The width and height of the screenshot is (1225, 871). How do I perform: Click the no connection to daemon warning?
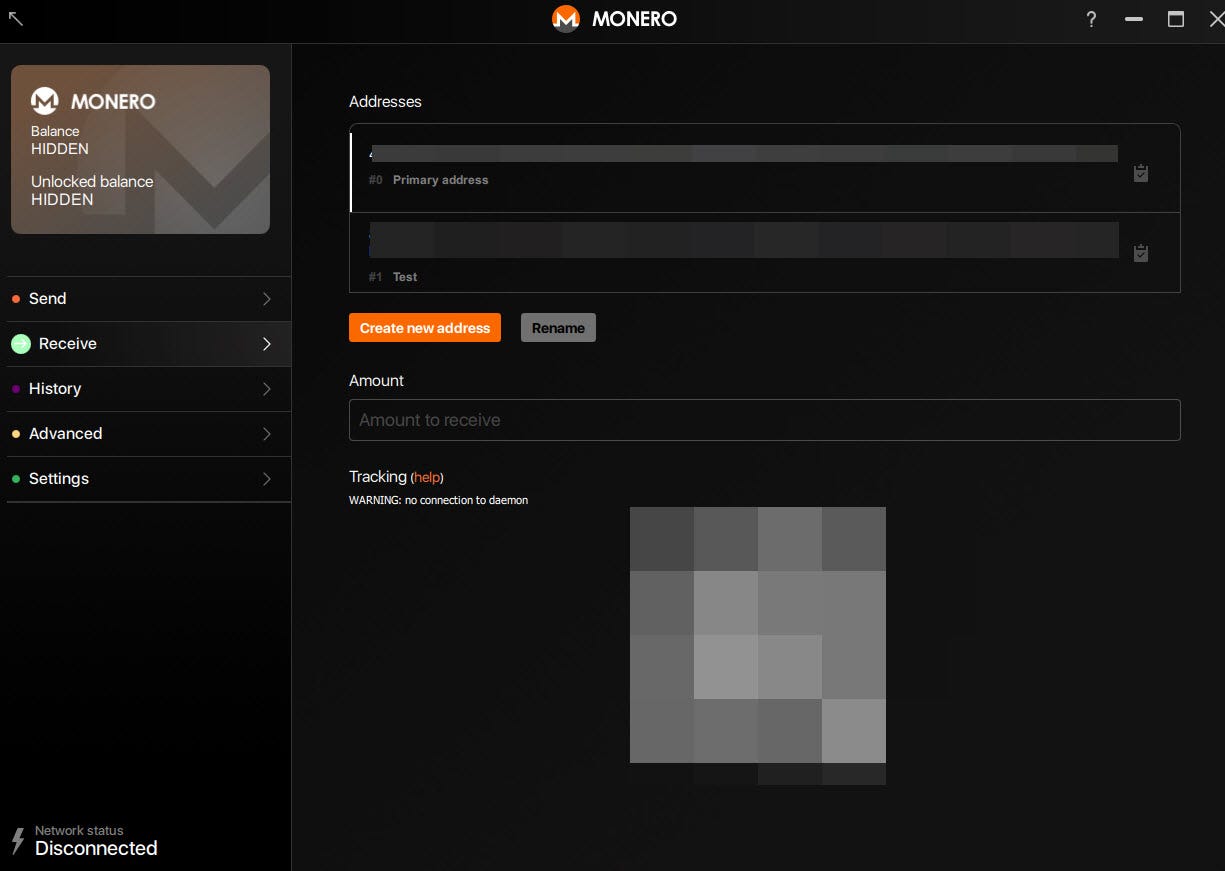click(x=438, y=500)
